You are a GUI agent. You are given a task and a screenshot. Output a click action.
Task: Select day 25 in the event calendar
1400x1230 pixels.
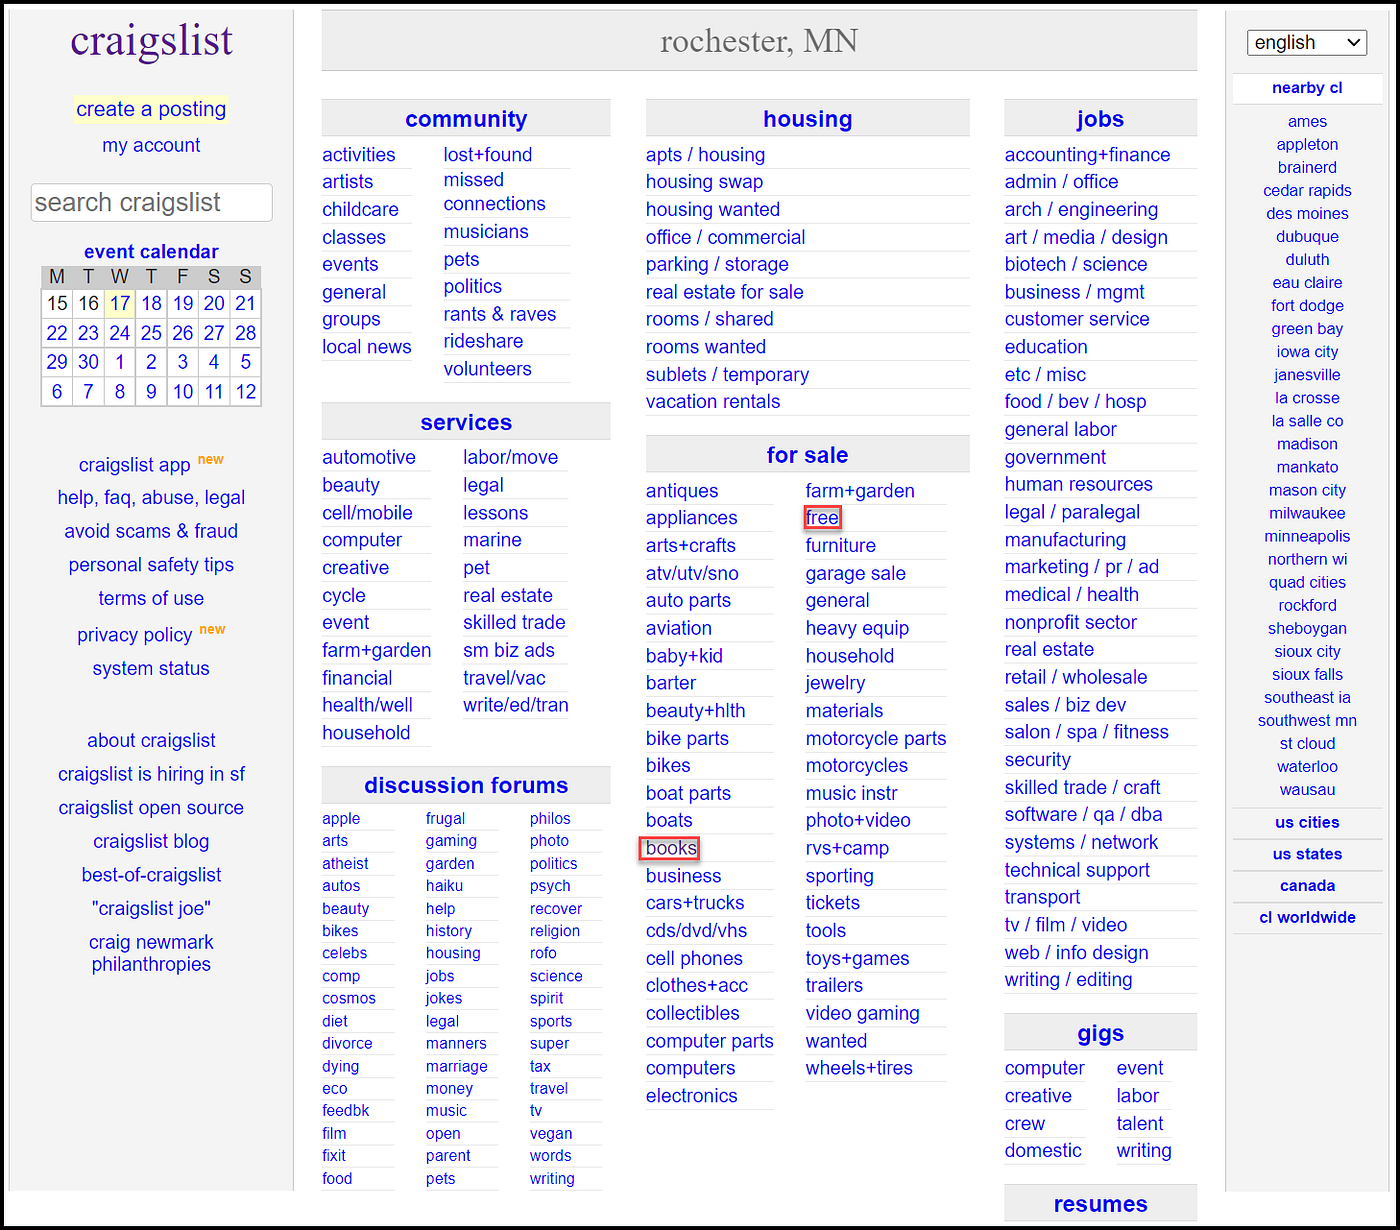(x=151, y=333)
